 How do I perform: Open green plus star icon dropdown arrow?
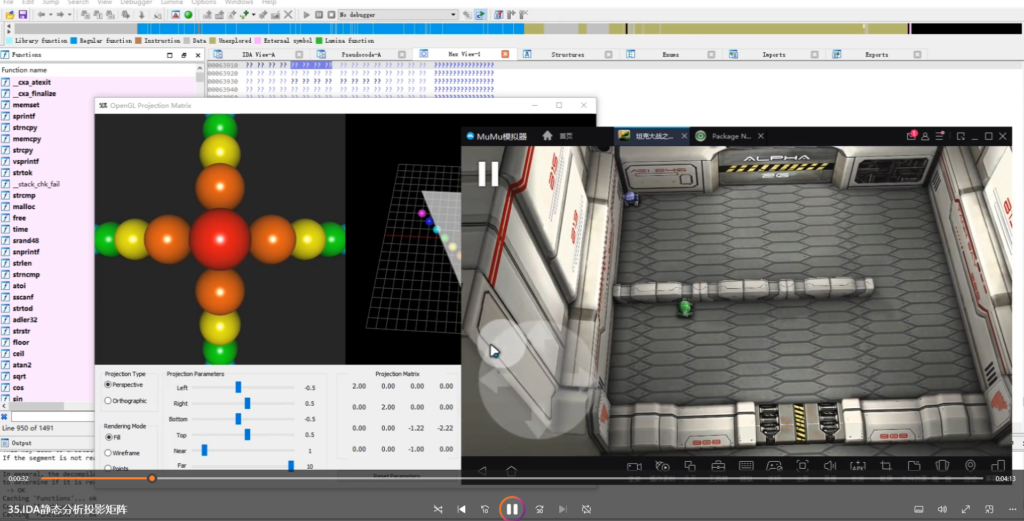tap(253, 14)
